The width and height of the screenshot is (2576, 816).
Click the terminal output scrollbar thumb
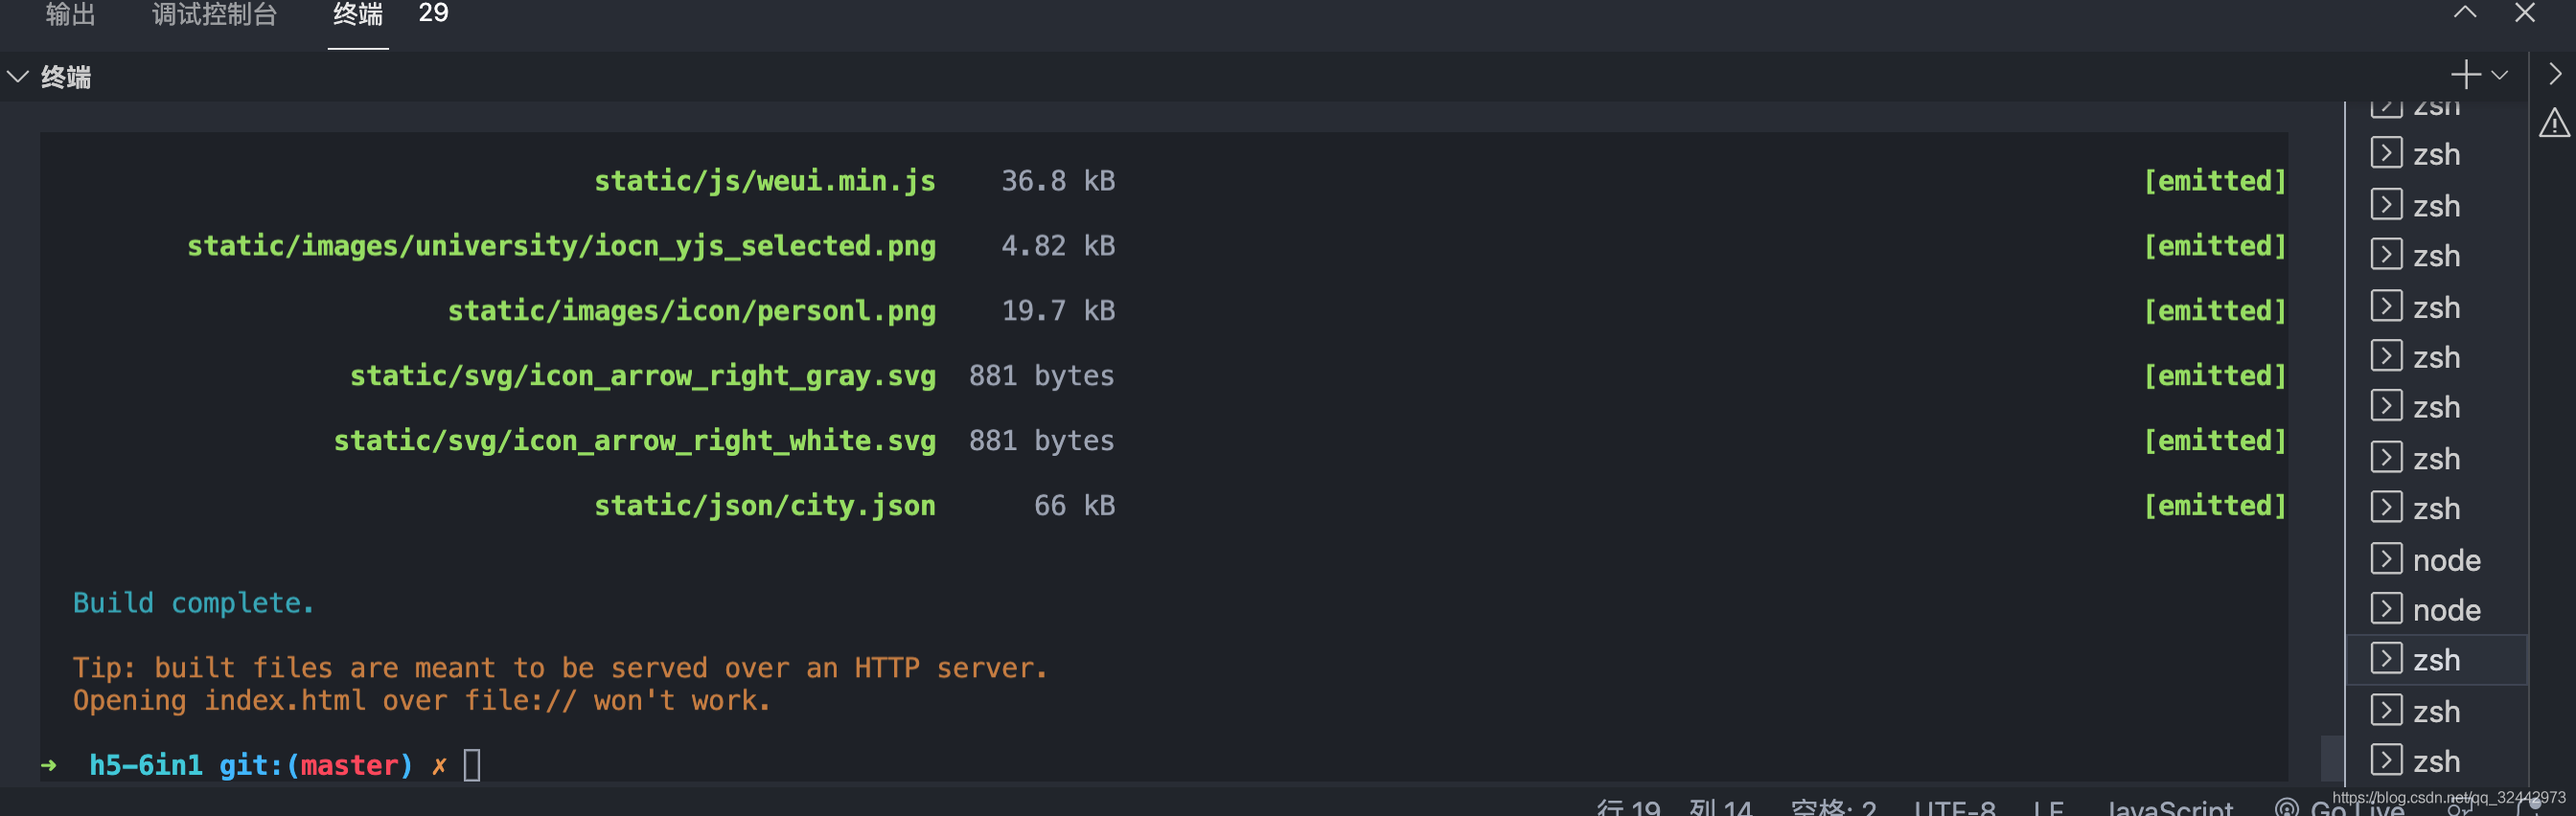pyautogui.click(x=2331, y=758)
